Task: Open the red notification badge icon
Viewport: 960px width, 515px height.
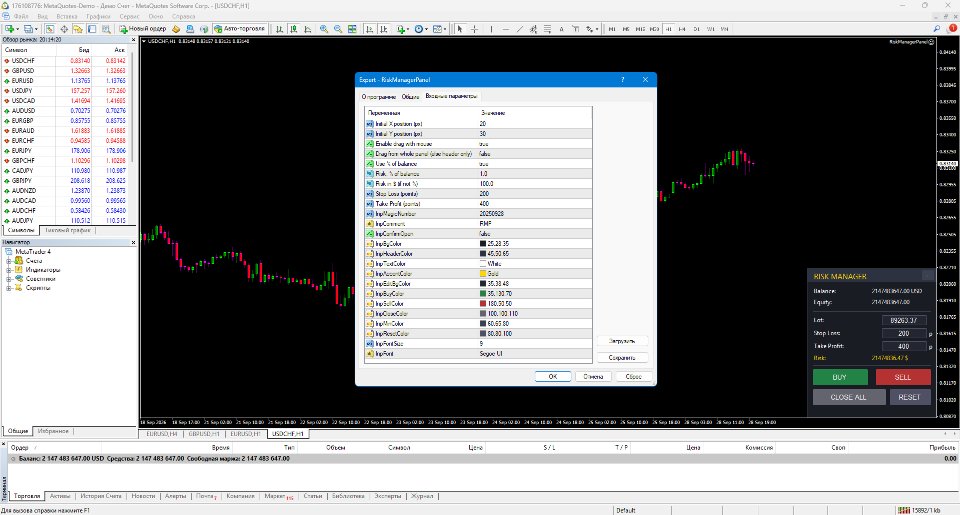Action: 953,28
